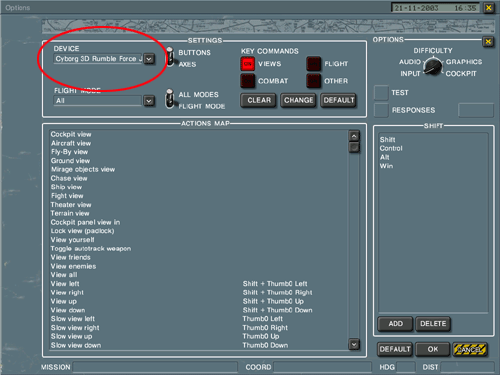The height and width of the screenshot is (375, 500).
Task: Click the CHANGE key command button
Action: pyautogui.click(x=298, y=100)
